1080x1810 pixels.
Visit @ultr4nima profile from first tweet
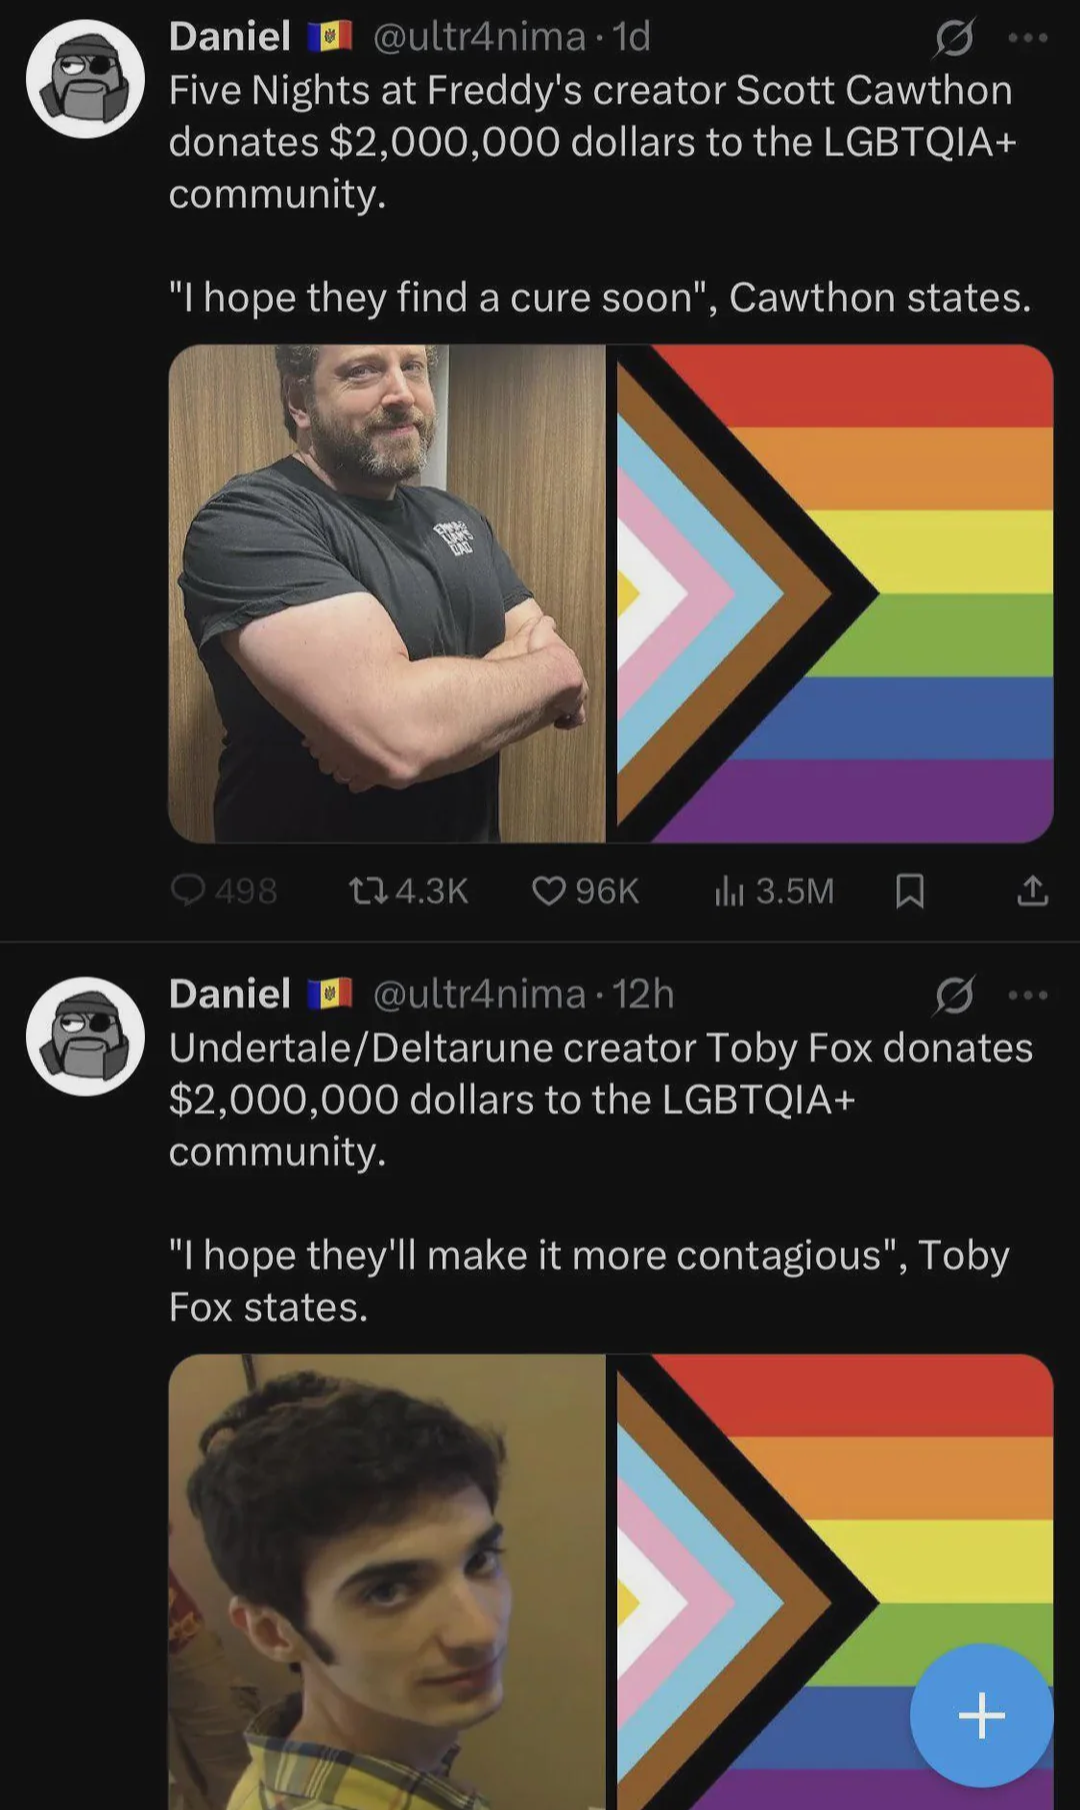coord(479,37)
